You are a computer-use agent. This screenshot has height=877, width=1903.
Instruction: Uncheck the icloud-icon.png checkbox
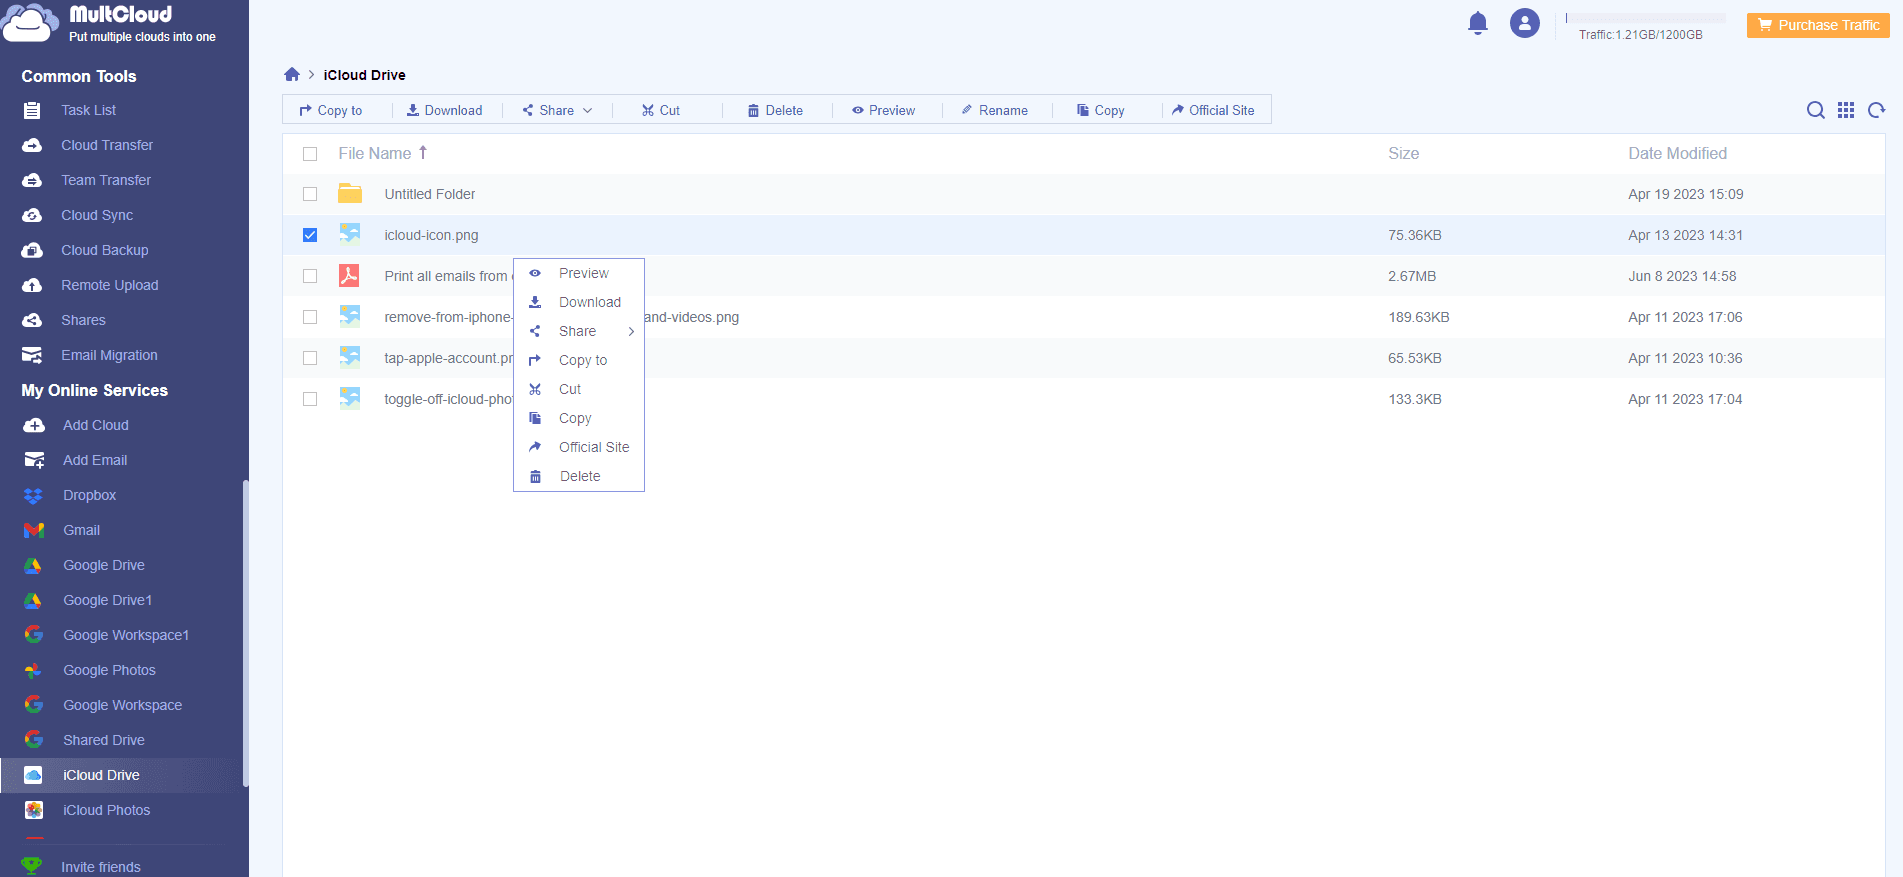[x=310, y=235]
